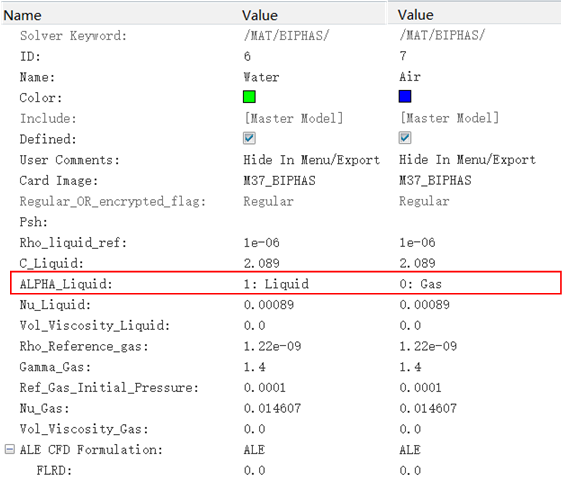This screenshot has width=564, height=484.
Task: Edit the Air name field
Action: 410,77
